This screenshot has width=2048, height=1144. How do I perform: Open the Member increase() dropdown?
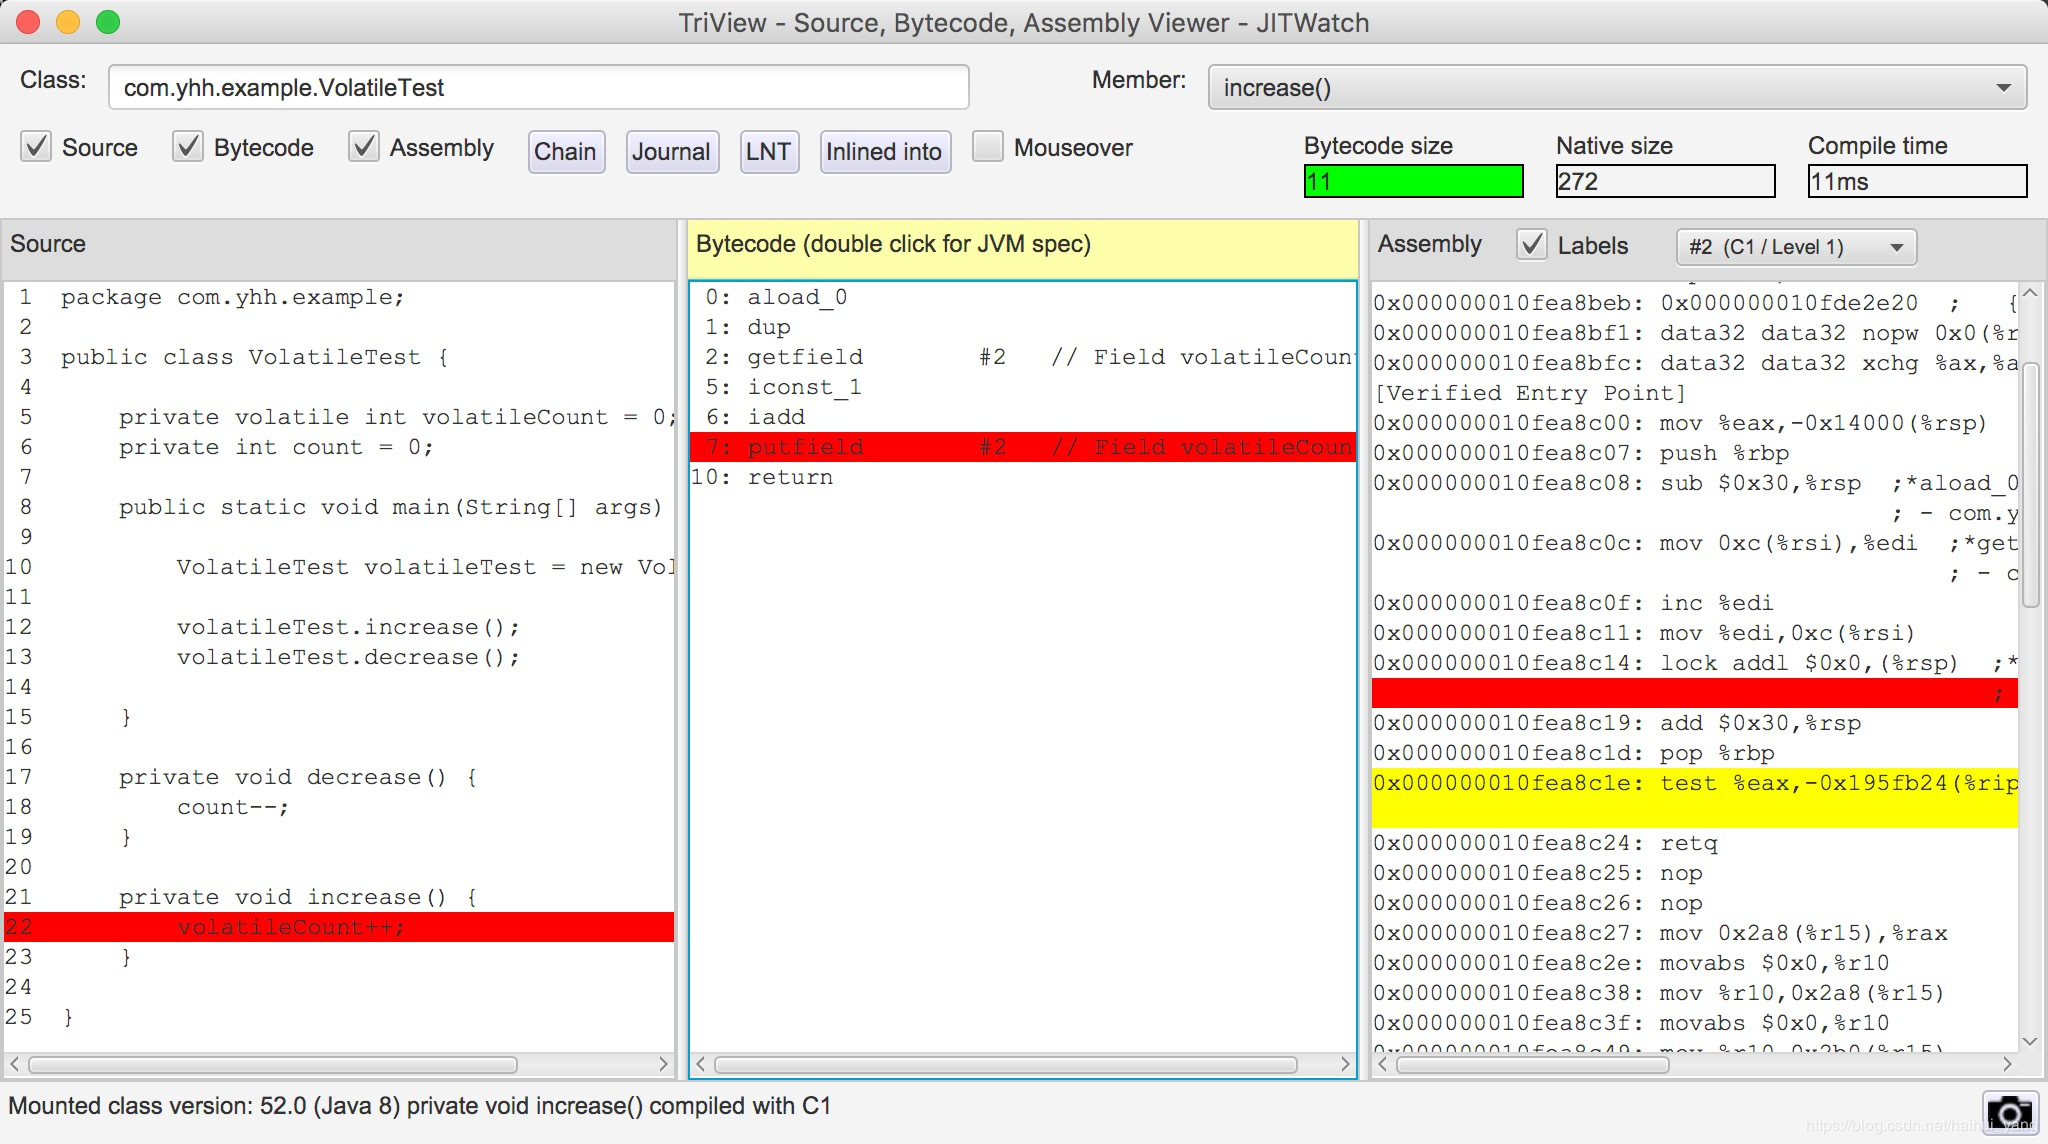[x=1617, y=88]
